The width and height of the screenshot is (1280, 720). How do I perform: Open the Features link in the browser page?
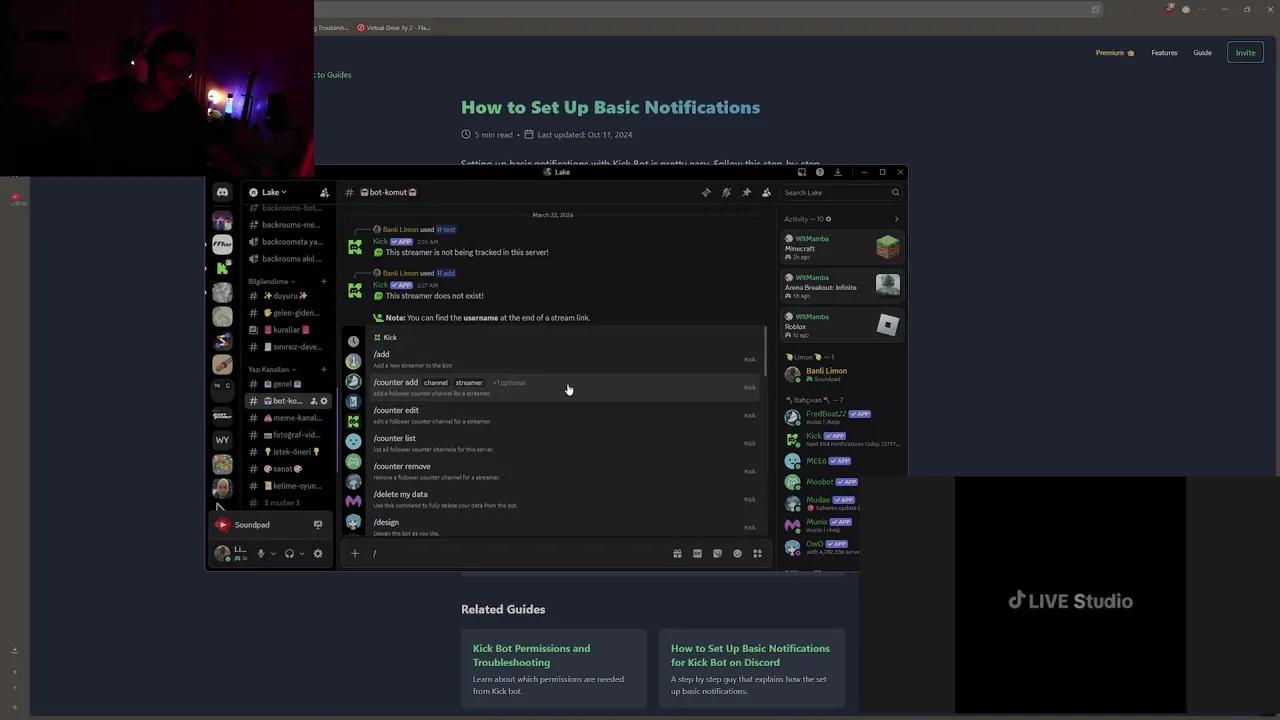pos(1164,53)
